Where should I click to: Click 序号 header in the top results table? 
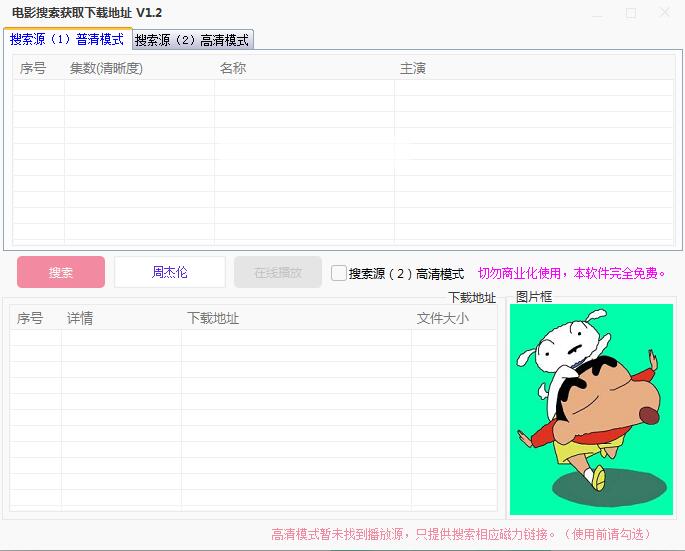point(33,68)
